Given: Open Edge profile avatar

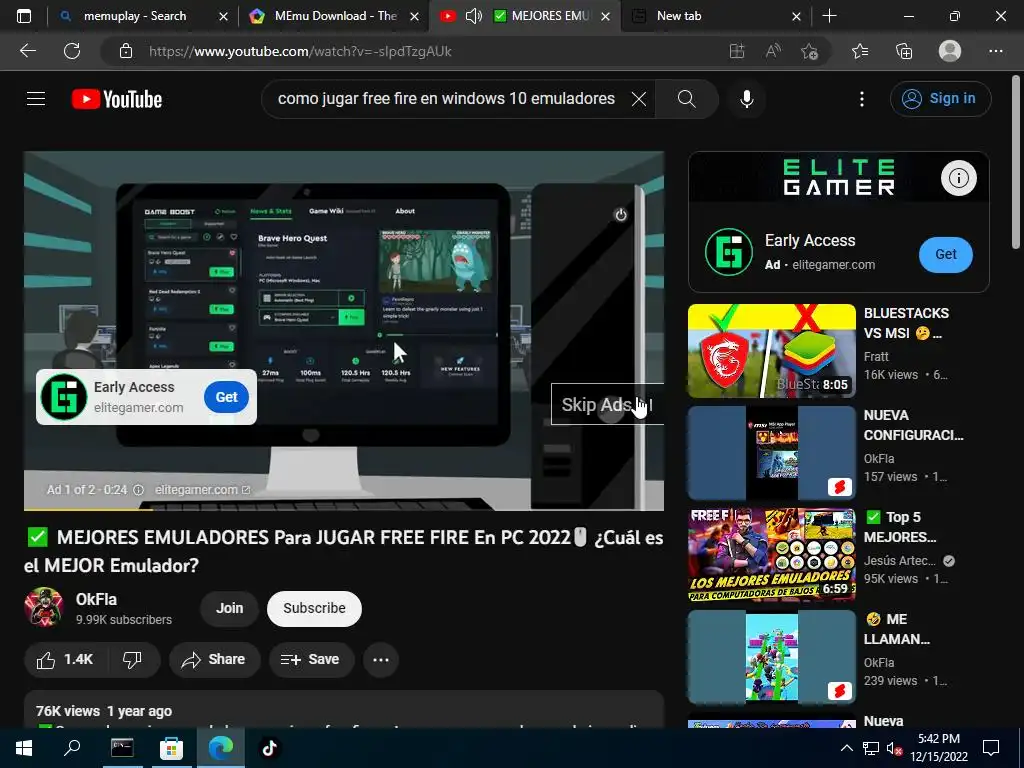Looking at the screenshot, I should click(950, 51).
